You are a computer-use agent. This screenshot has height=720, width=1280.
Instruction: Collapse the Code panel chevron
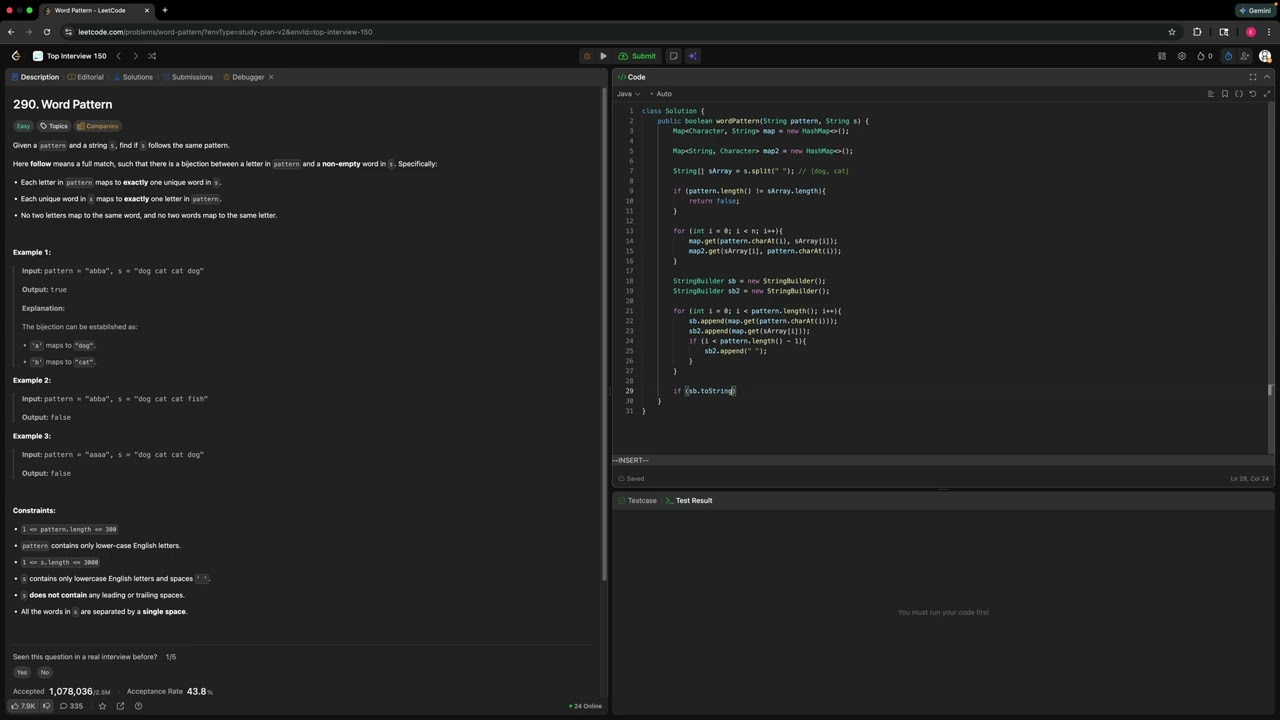(1267, 77)
